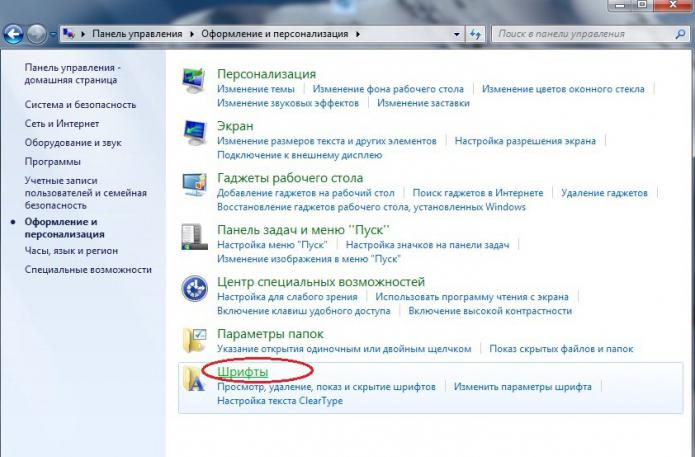Click Изменение темы
The width and height of the screenshot is (695, 457).
(x=256, y=89)
